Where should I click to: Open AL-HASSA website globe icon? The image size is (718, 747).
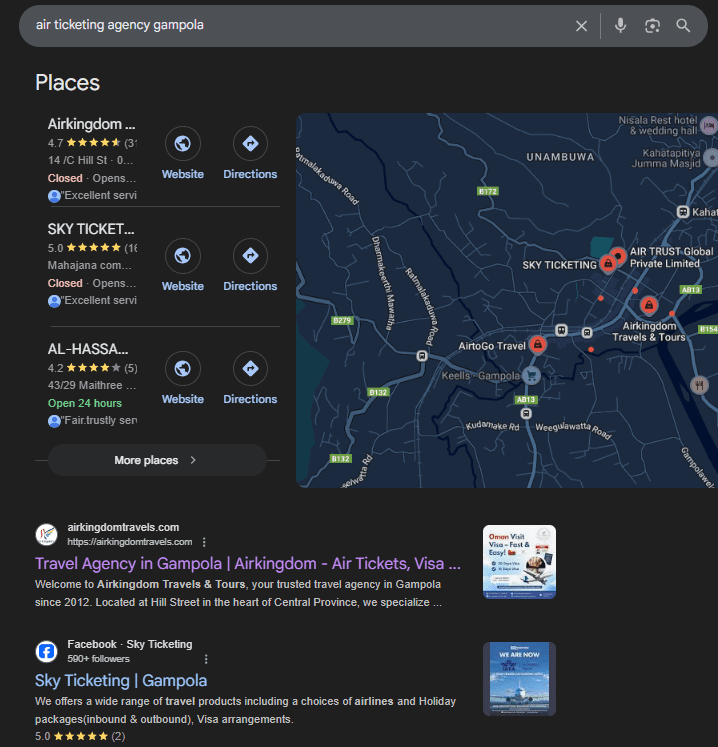pos(182,369)
